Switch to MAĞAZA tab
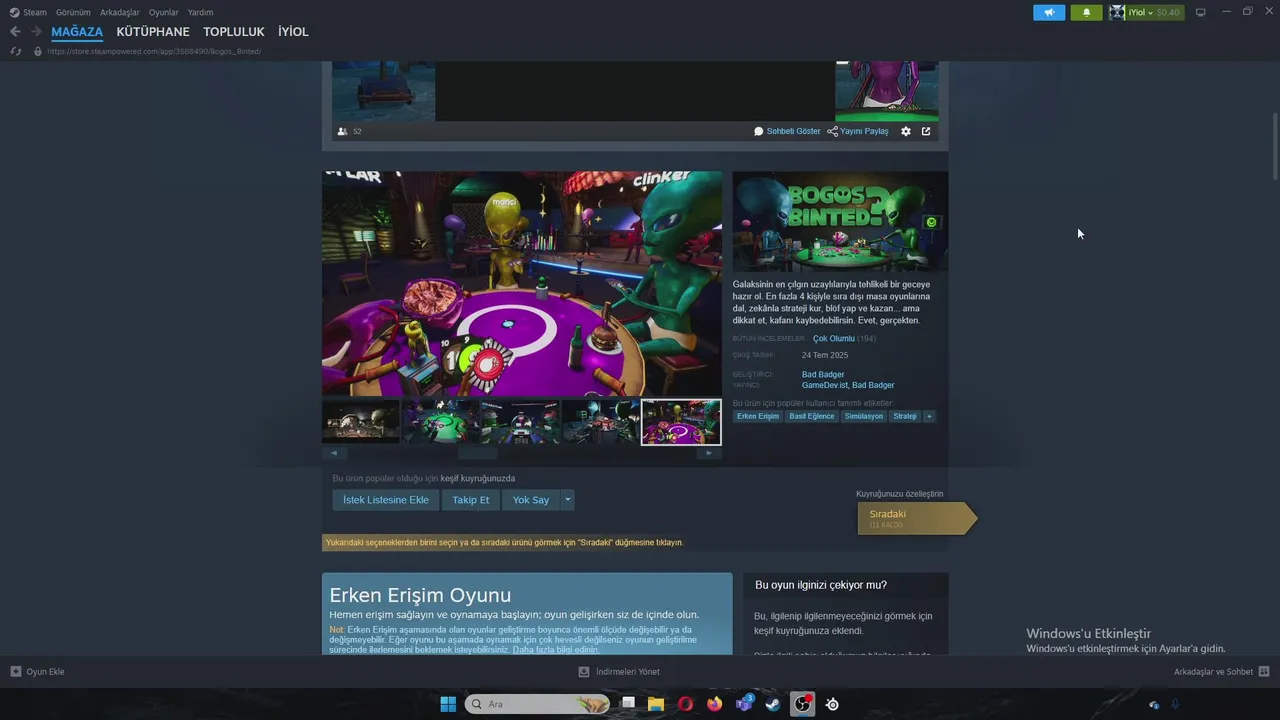Viewport: 1280px width, 720px height. point(77,32)
